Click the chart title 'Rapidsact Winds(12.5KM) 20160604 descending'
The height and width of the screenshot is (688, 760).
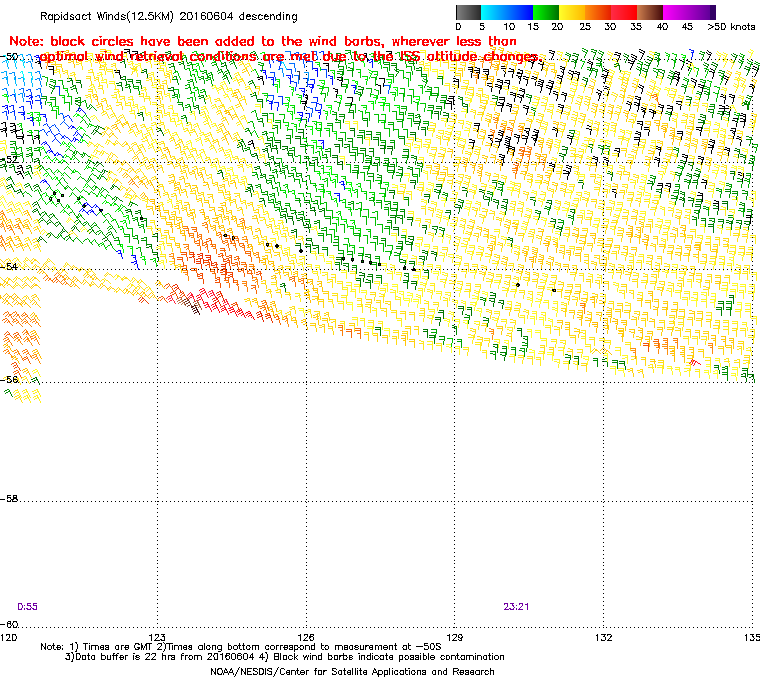(169, 16)
